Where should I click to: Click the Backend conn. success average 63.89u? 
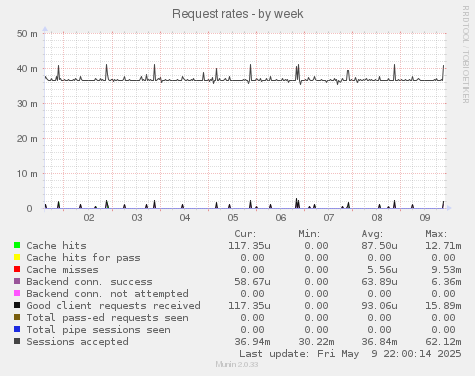pyautogui.click(x=379, y=282)
